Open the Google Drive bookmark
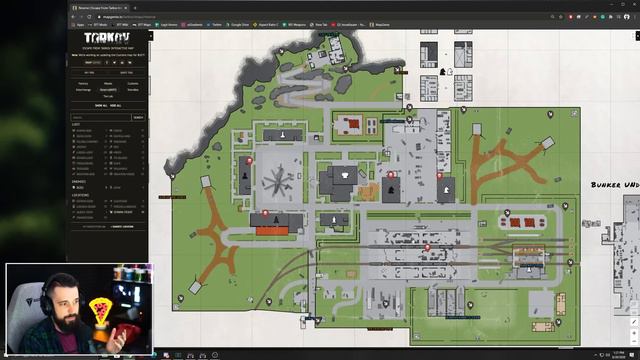Screen dimensions: 640x360 pyautogui.click(x=238, y=25)
